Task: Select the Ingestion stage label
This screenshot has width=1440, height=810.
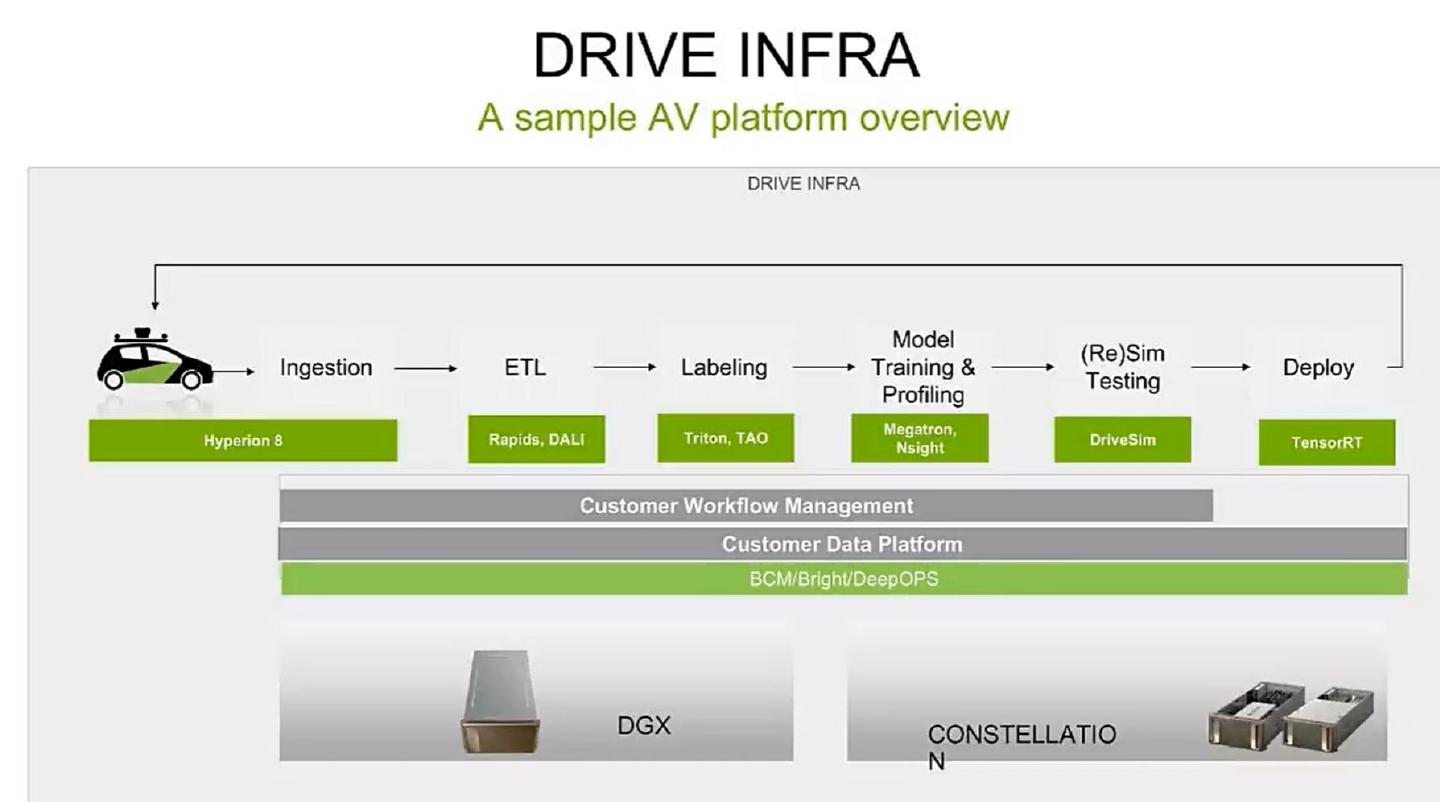Action: 326,367
